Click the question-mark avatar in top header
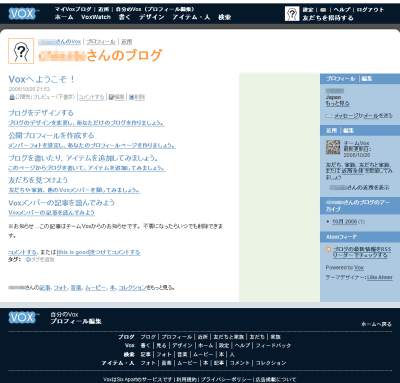The height and width of the screenshot is (383, 400). [292, 14]
